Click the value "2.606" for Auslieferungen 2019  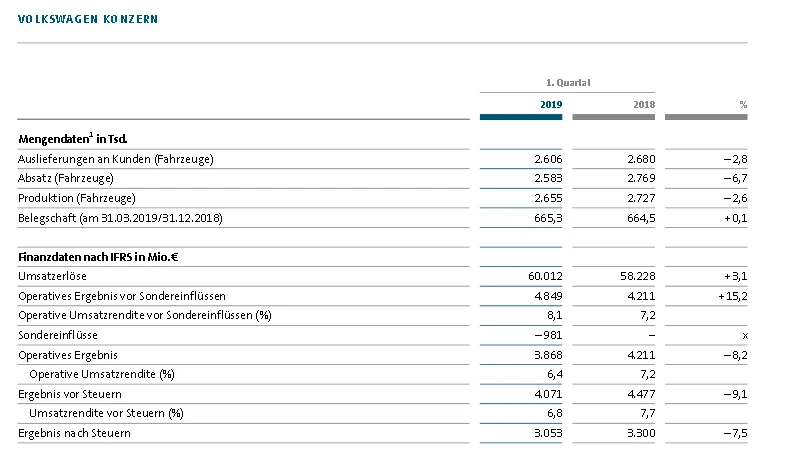tap(548, 159)
